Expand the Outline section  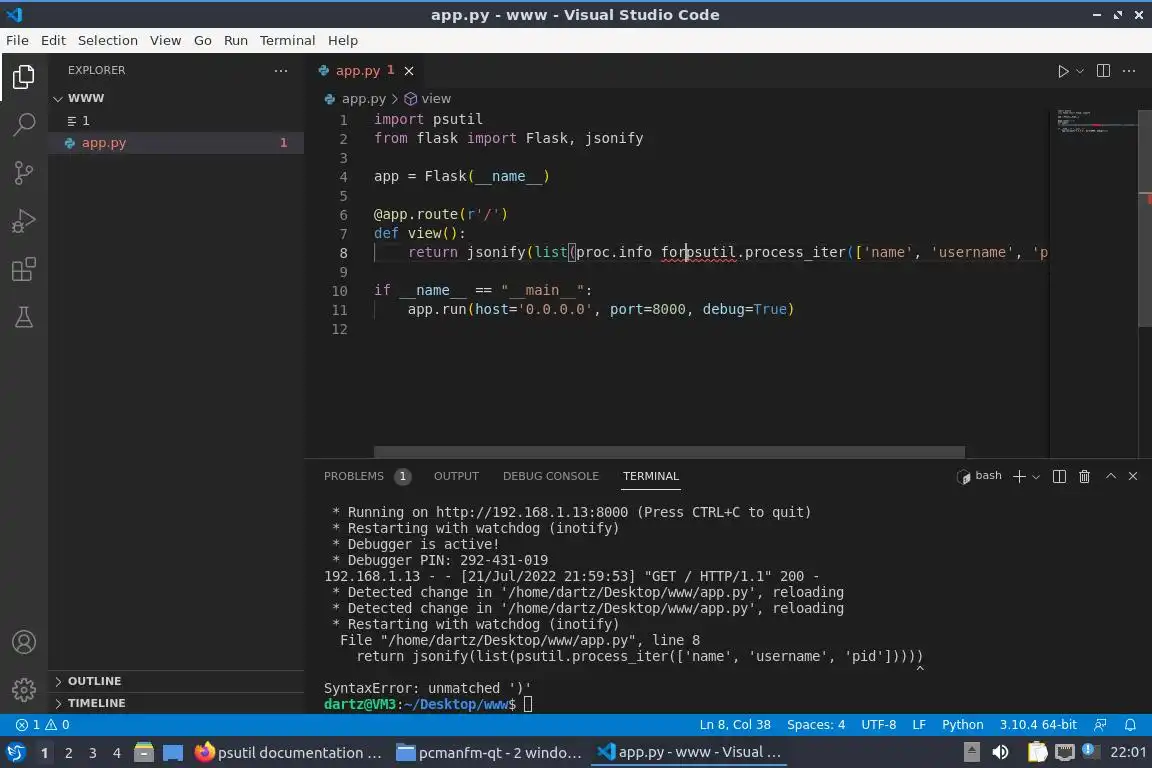[x=176, y=681]
